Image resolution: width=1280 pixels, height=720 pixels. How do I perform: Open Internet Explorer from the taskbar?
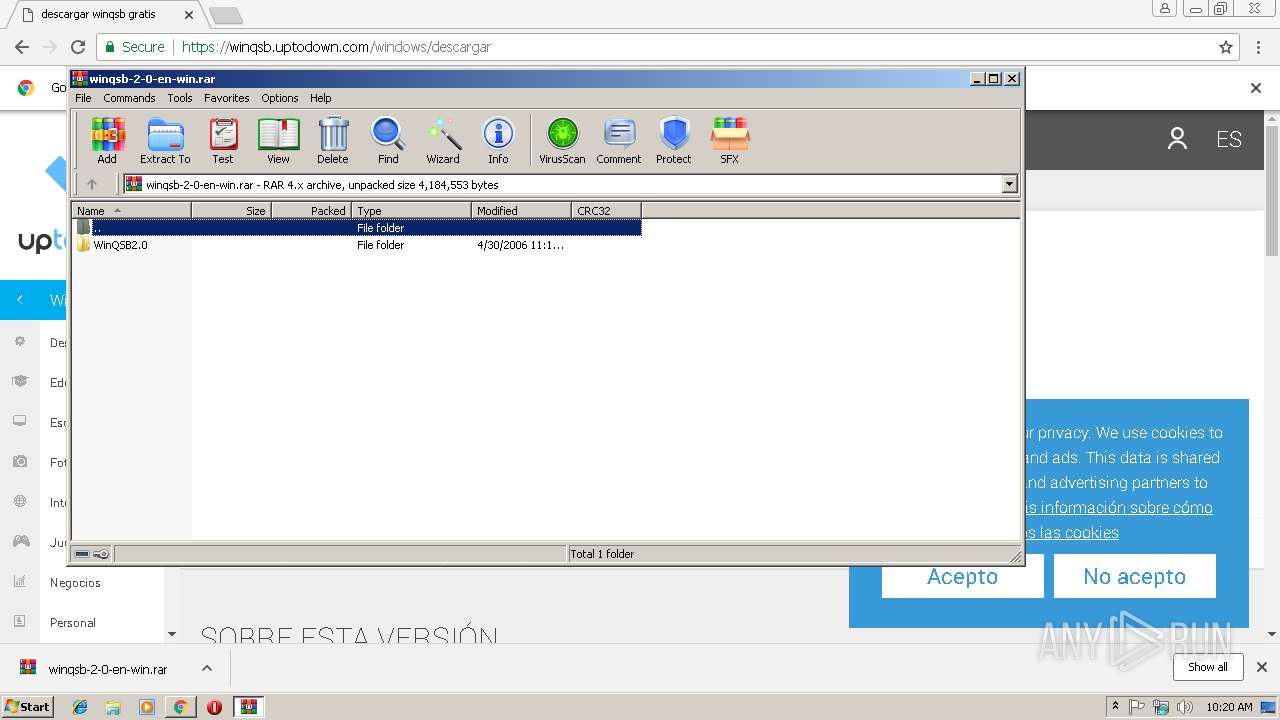[x=80, y=707]
